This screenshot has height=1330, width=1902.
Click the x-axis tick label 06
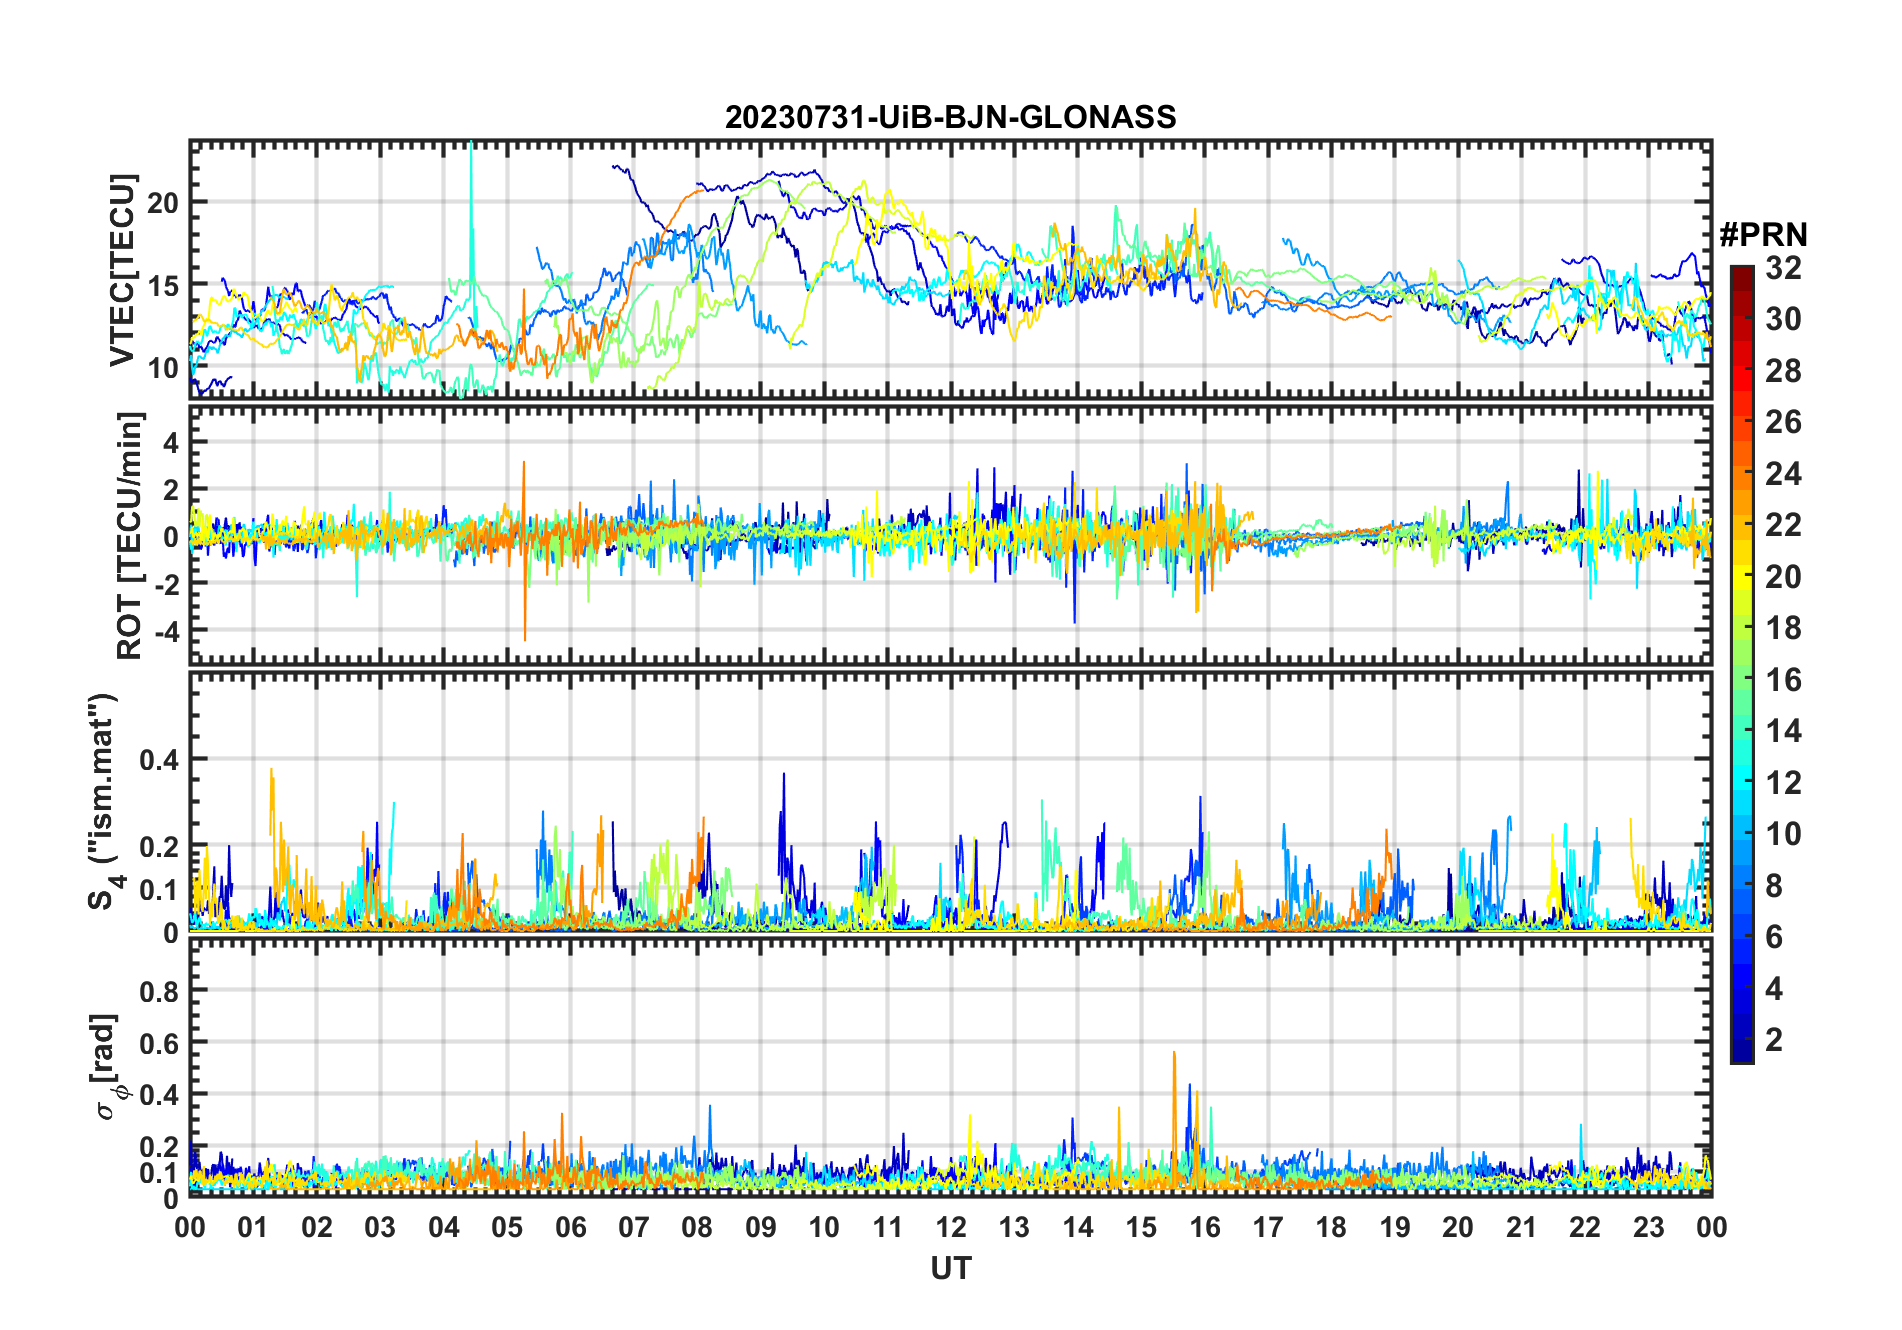pos(570,1227)
